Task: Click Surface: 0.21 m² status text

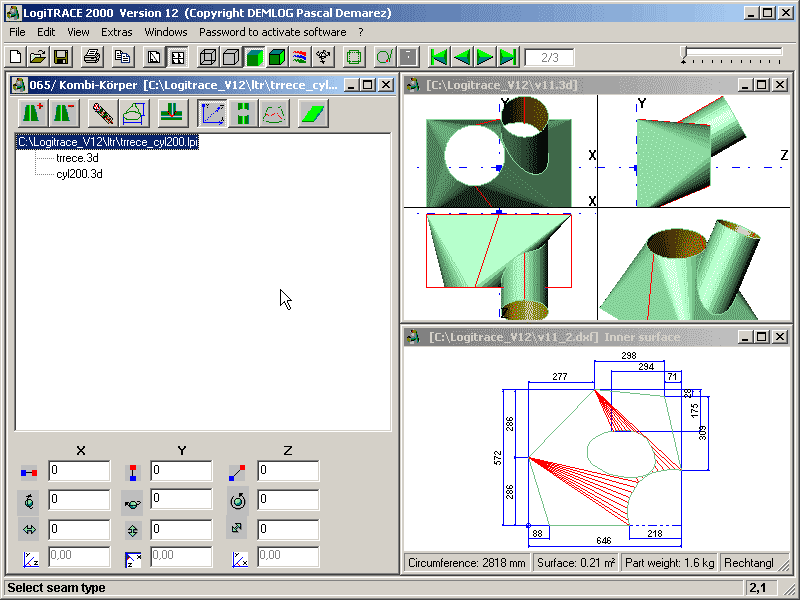Action: click(576, 563)
